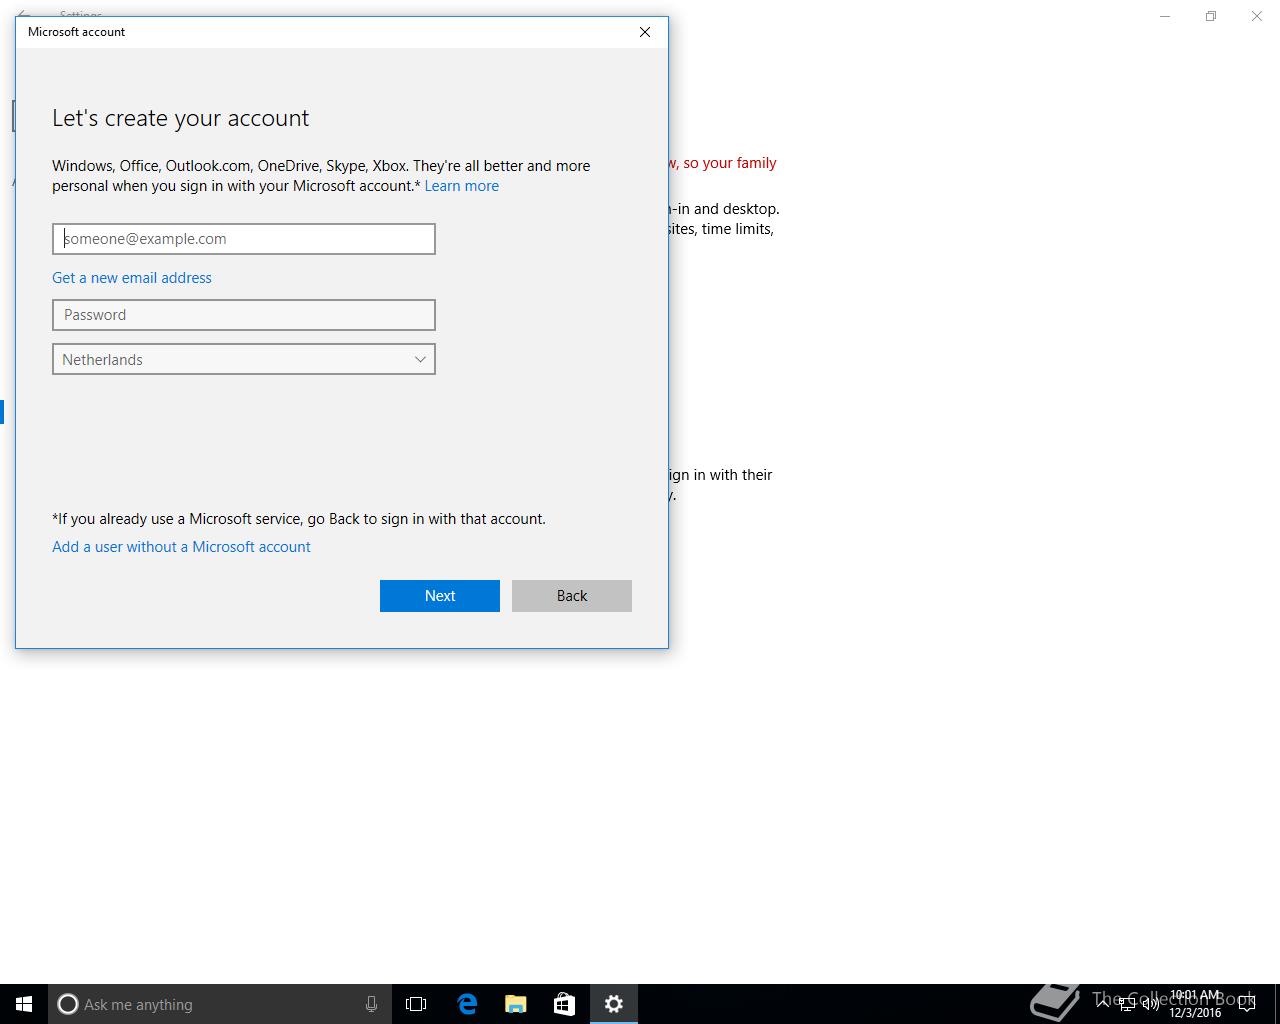This screenshot has width=1280, height=1024.
Task: Launch Microsoft Edge from the taskbar
Action: [x=466, y=1004]
